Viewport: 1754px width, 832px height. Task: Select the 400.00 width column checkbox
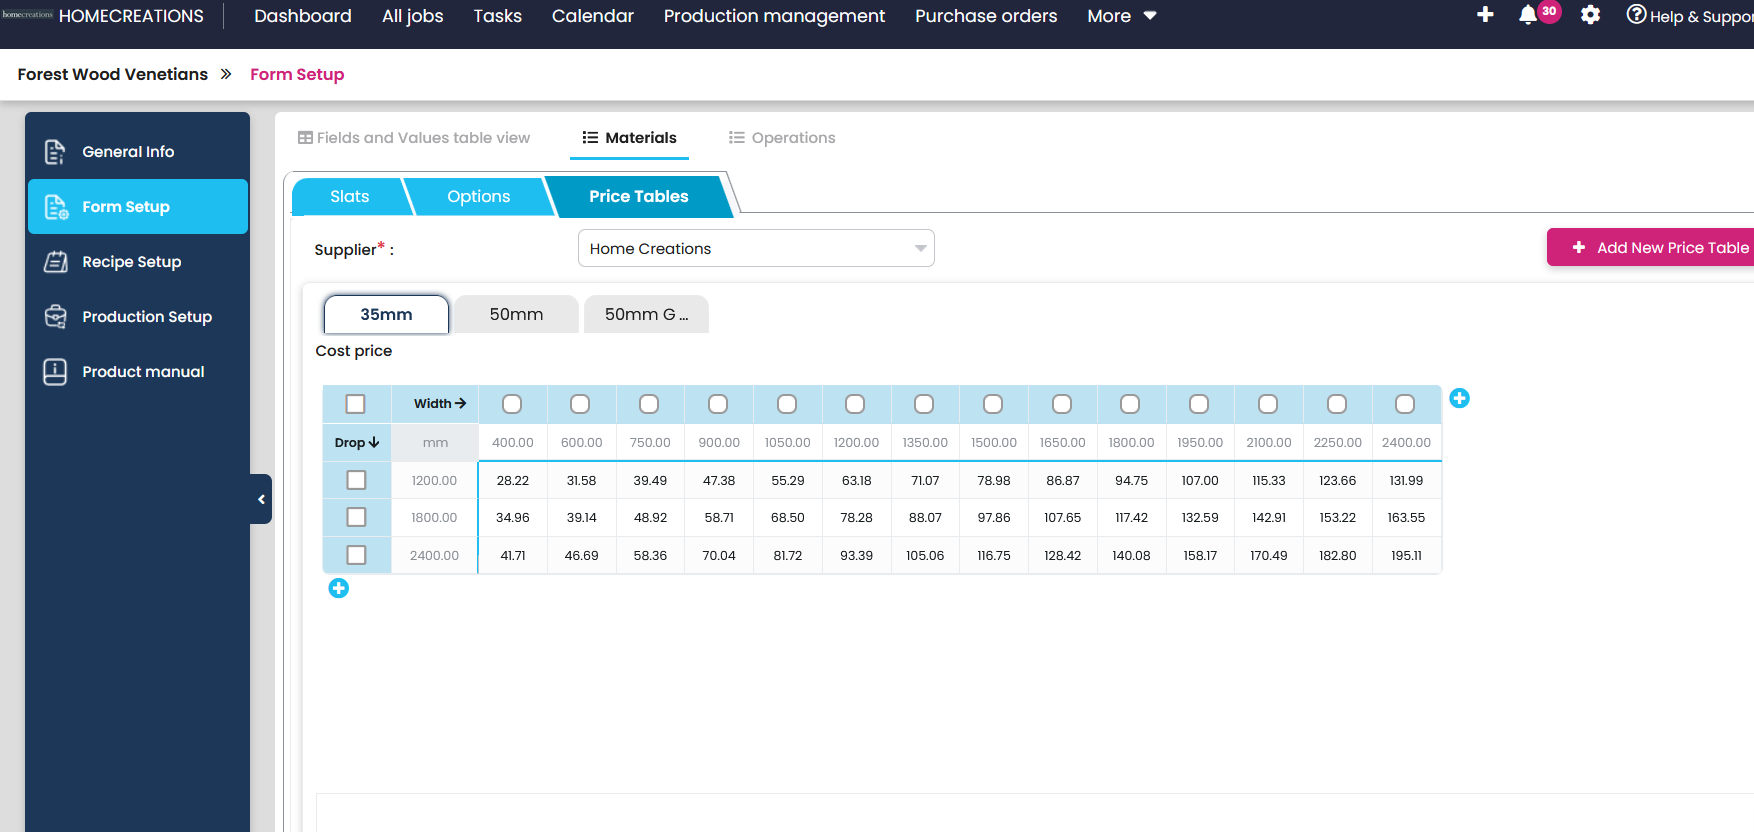pos(512,404)
